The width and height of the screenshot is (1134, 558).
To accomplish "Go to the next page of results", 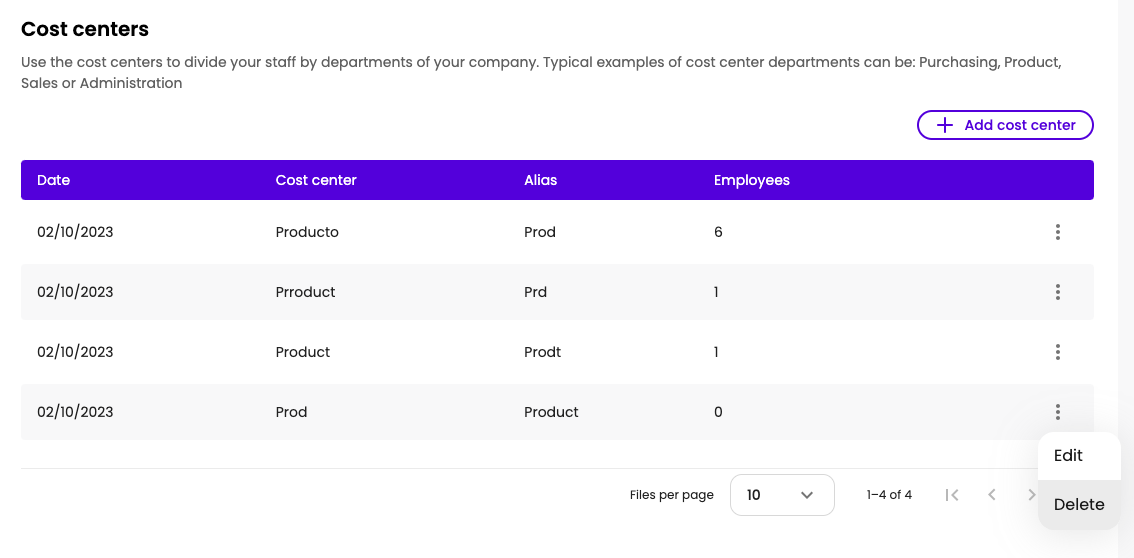I will click(x=1030, y=495).
